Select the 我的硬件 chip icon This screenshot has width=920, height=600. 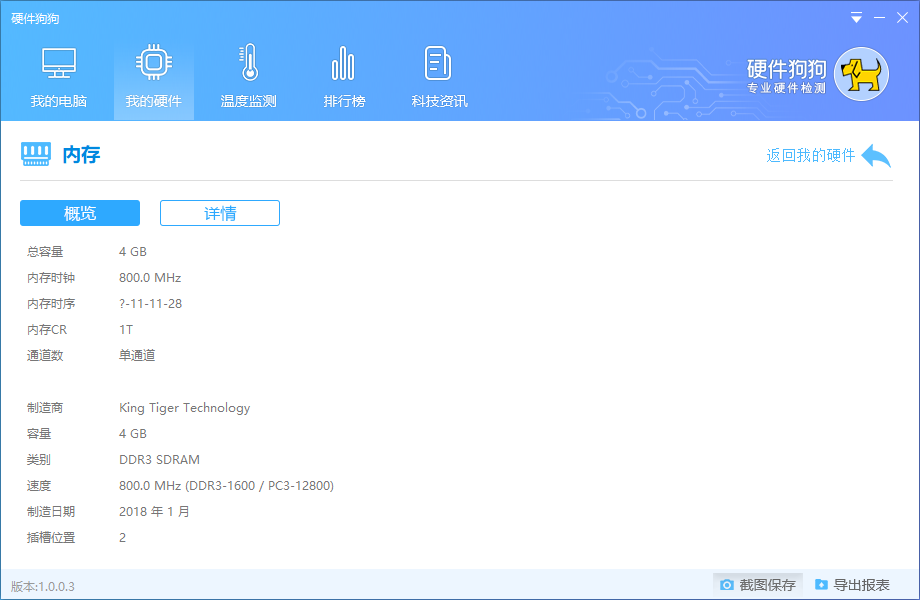(154, 62)
